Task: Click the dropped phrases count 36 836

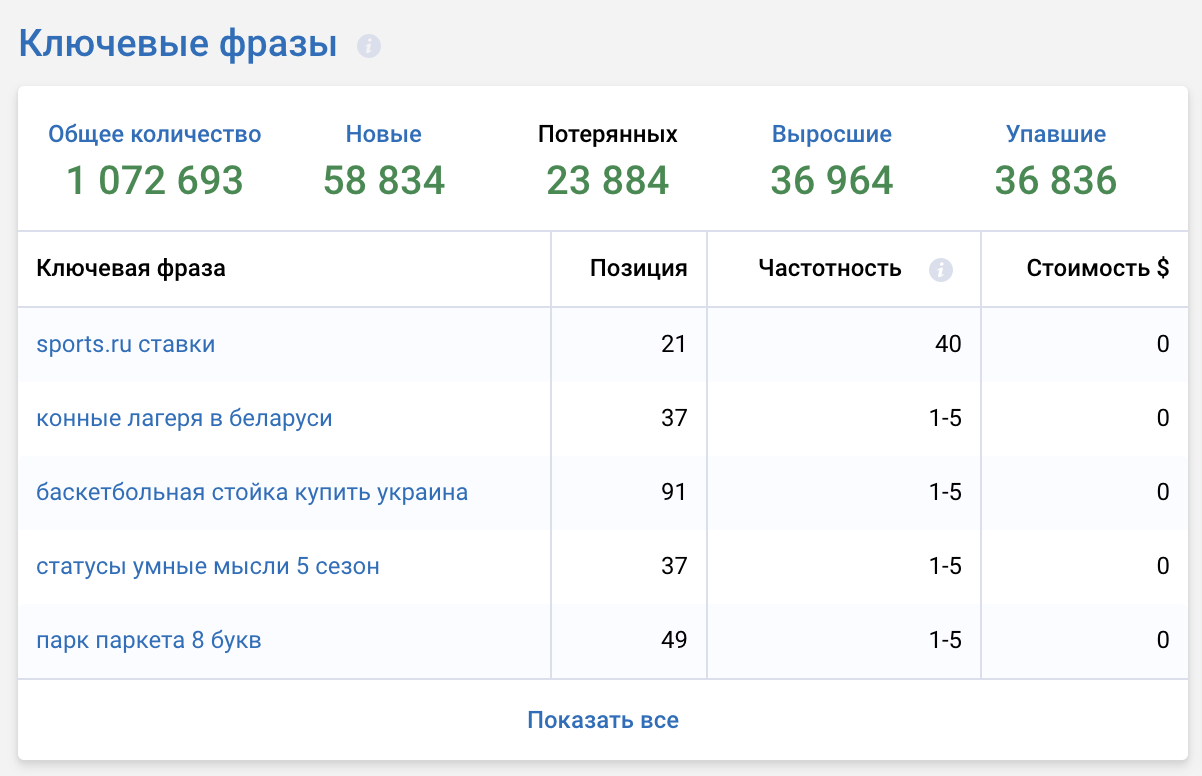Action: [1056, 181]
